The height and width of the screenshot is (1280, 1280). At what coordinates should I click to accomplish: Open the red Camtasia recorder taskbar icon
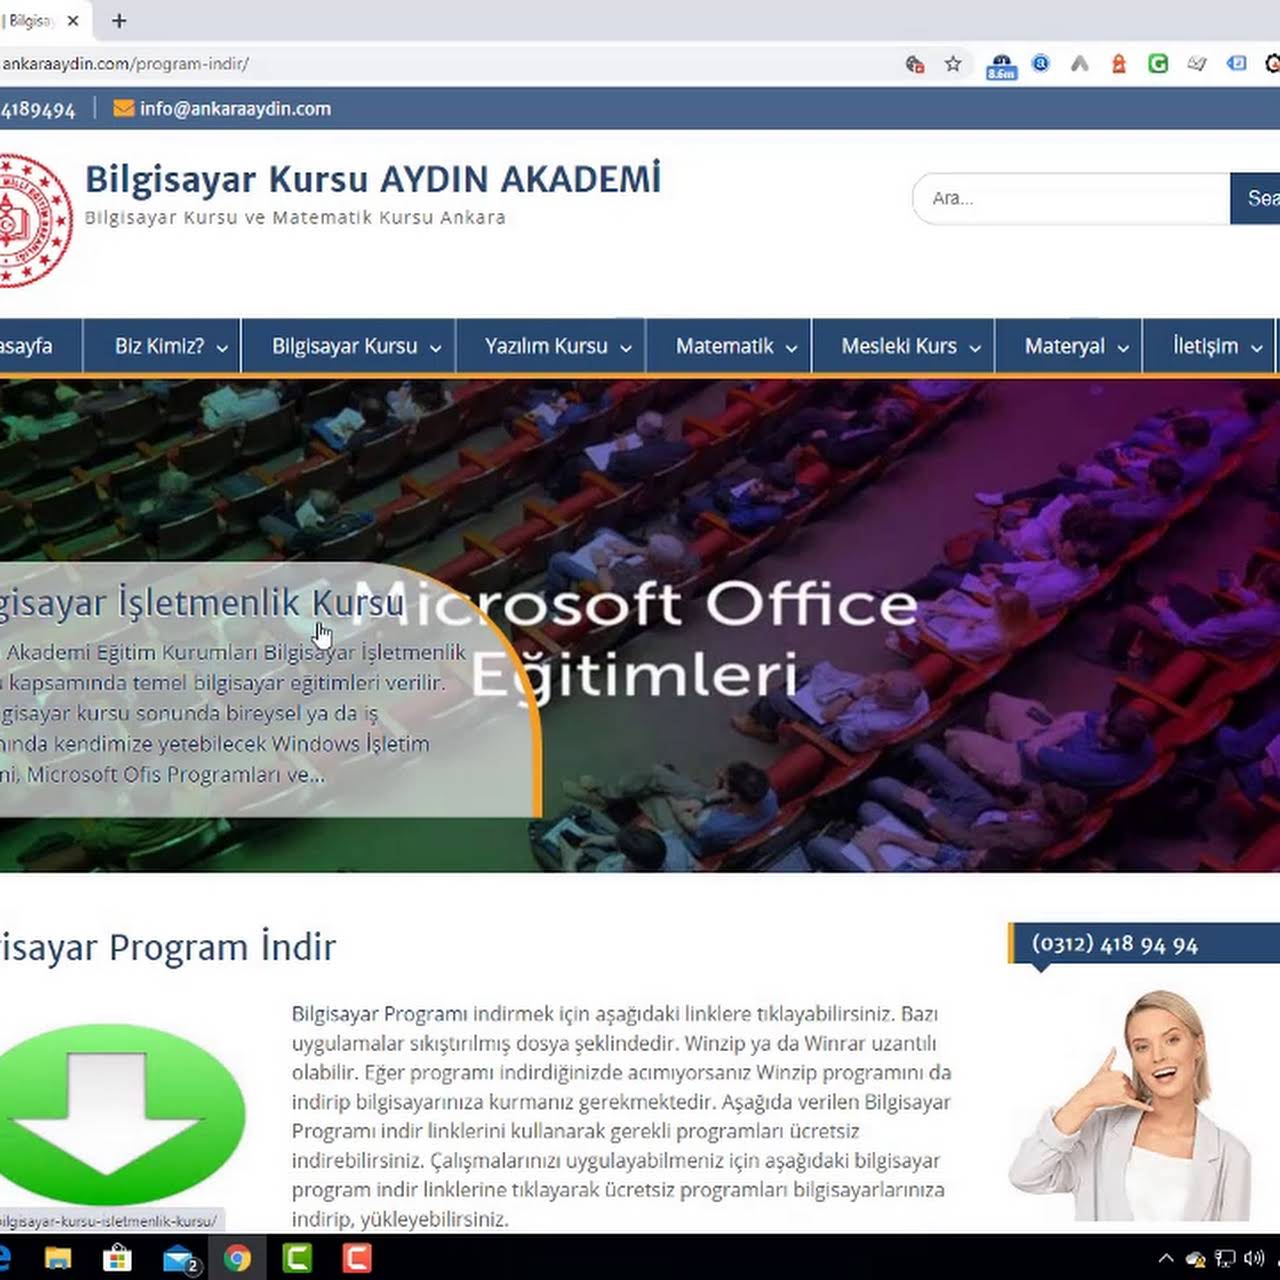click(x=357, y=1257)
